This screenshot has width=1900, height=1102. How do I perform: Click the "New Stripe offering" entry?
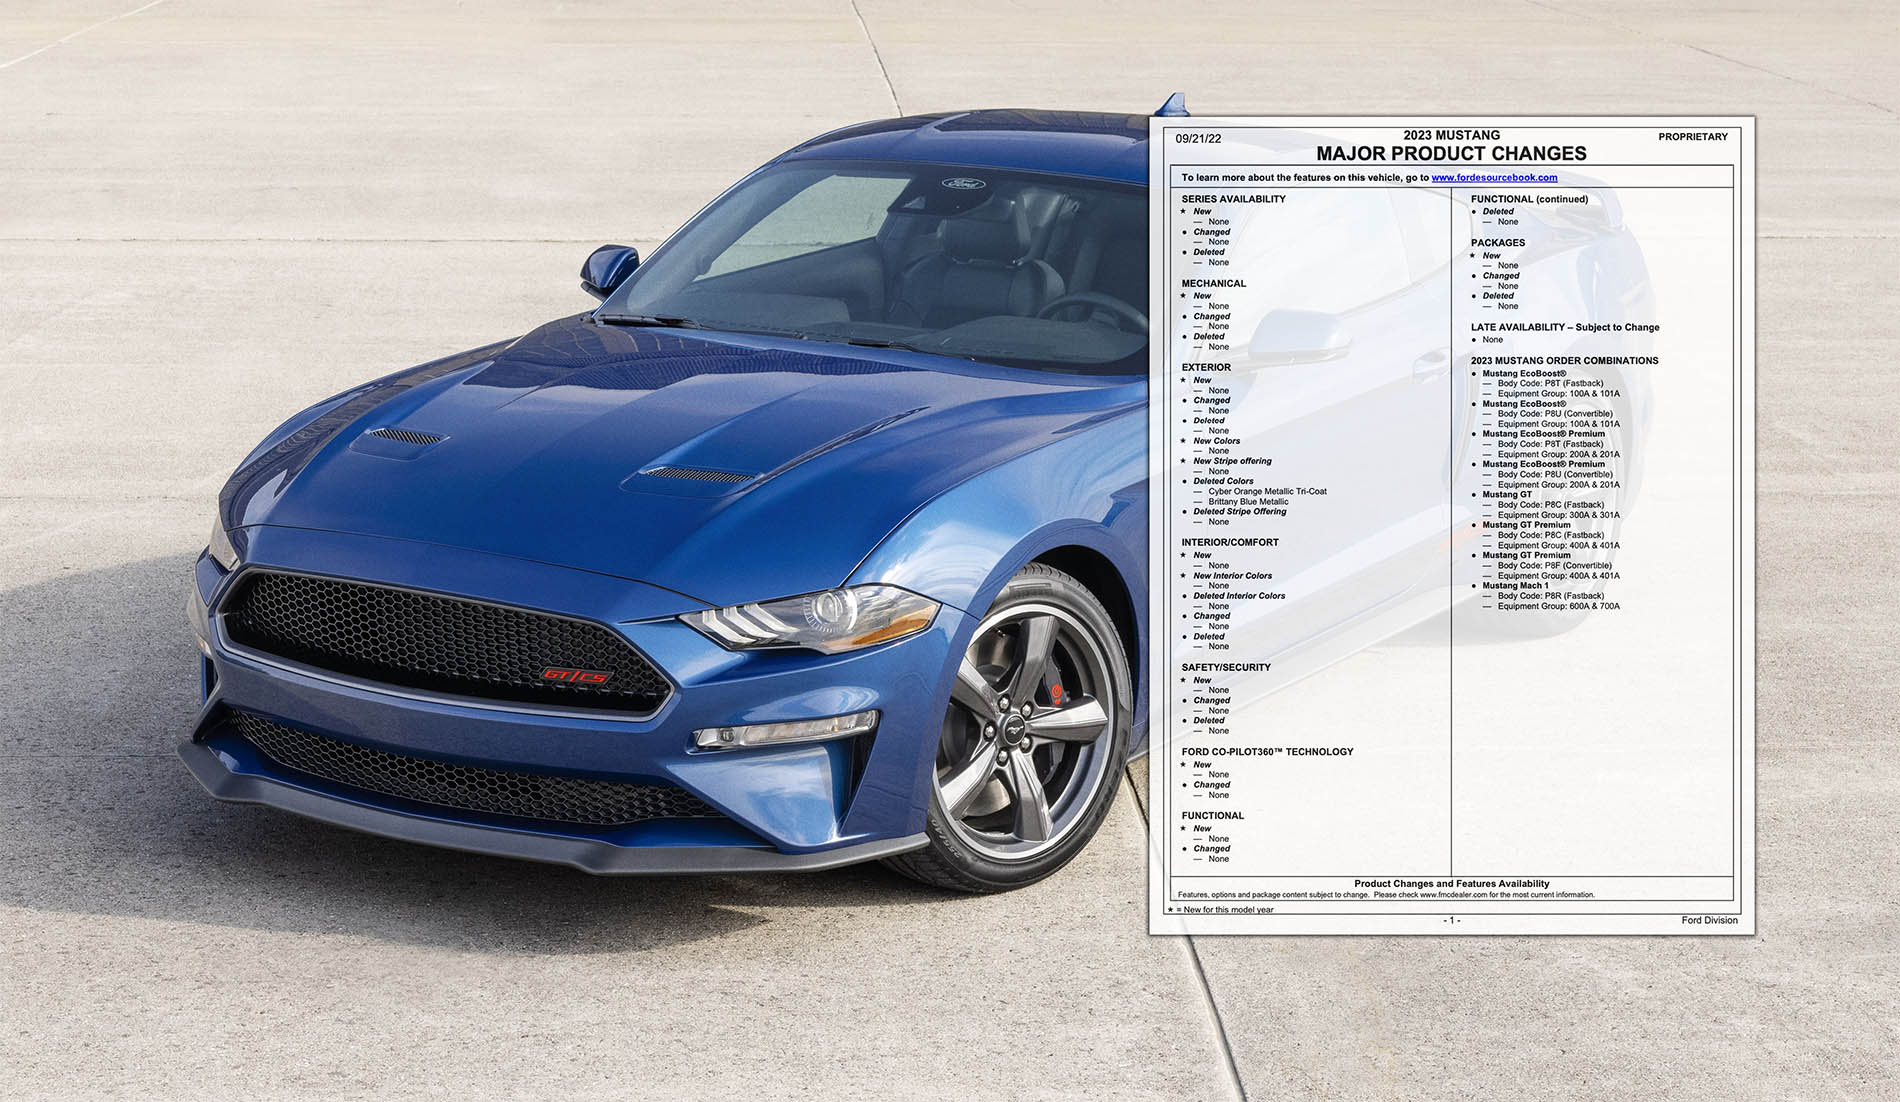(x=1232, y=461)
